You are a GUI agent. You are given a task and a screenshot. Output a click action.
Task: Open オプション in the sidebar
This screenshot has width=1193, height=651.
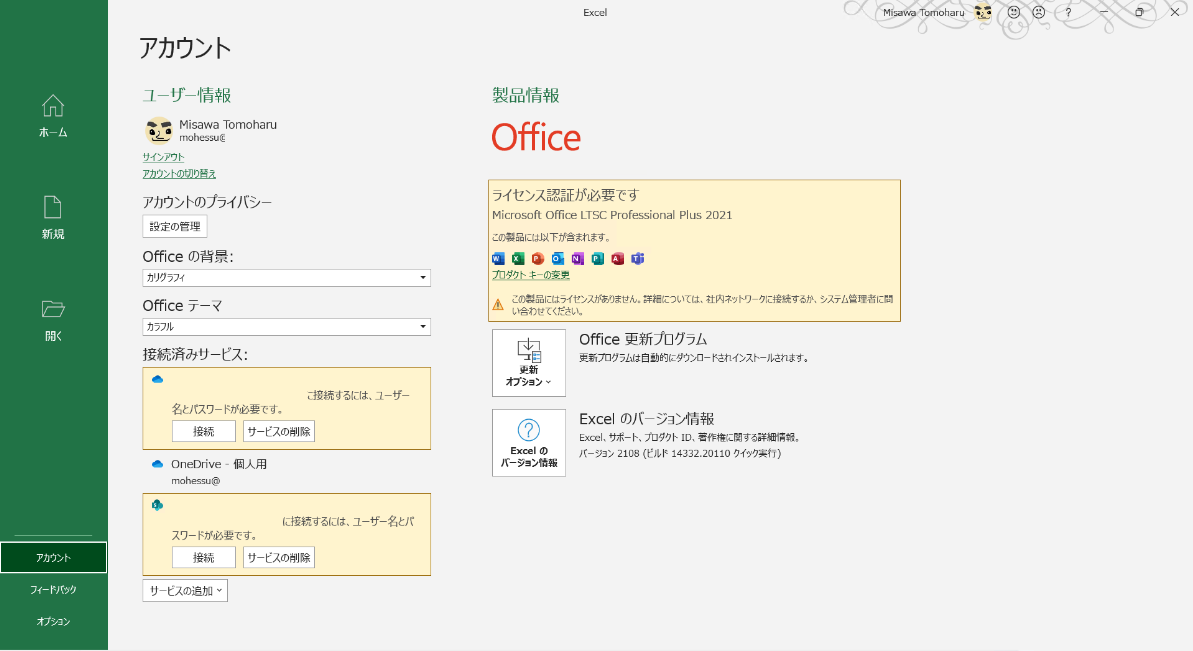click(53, 621)
